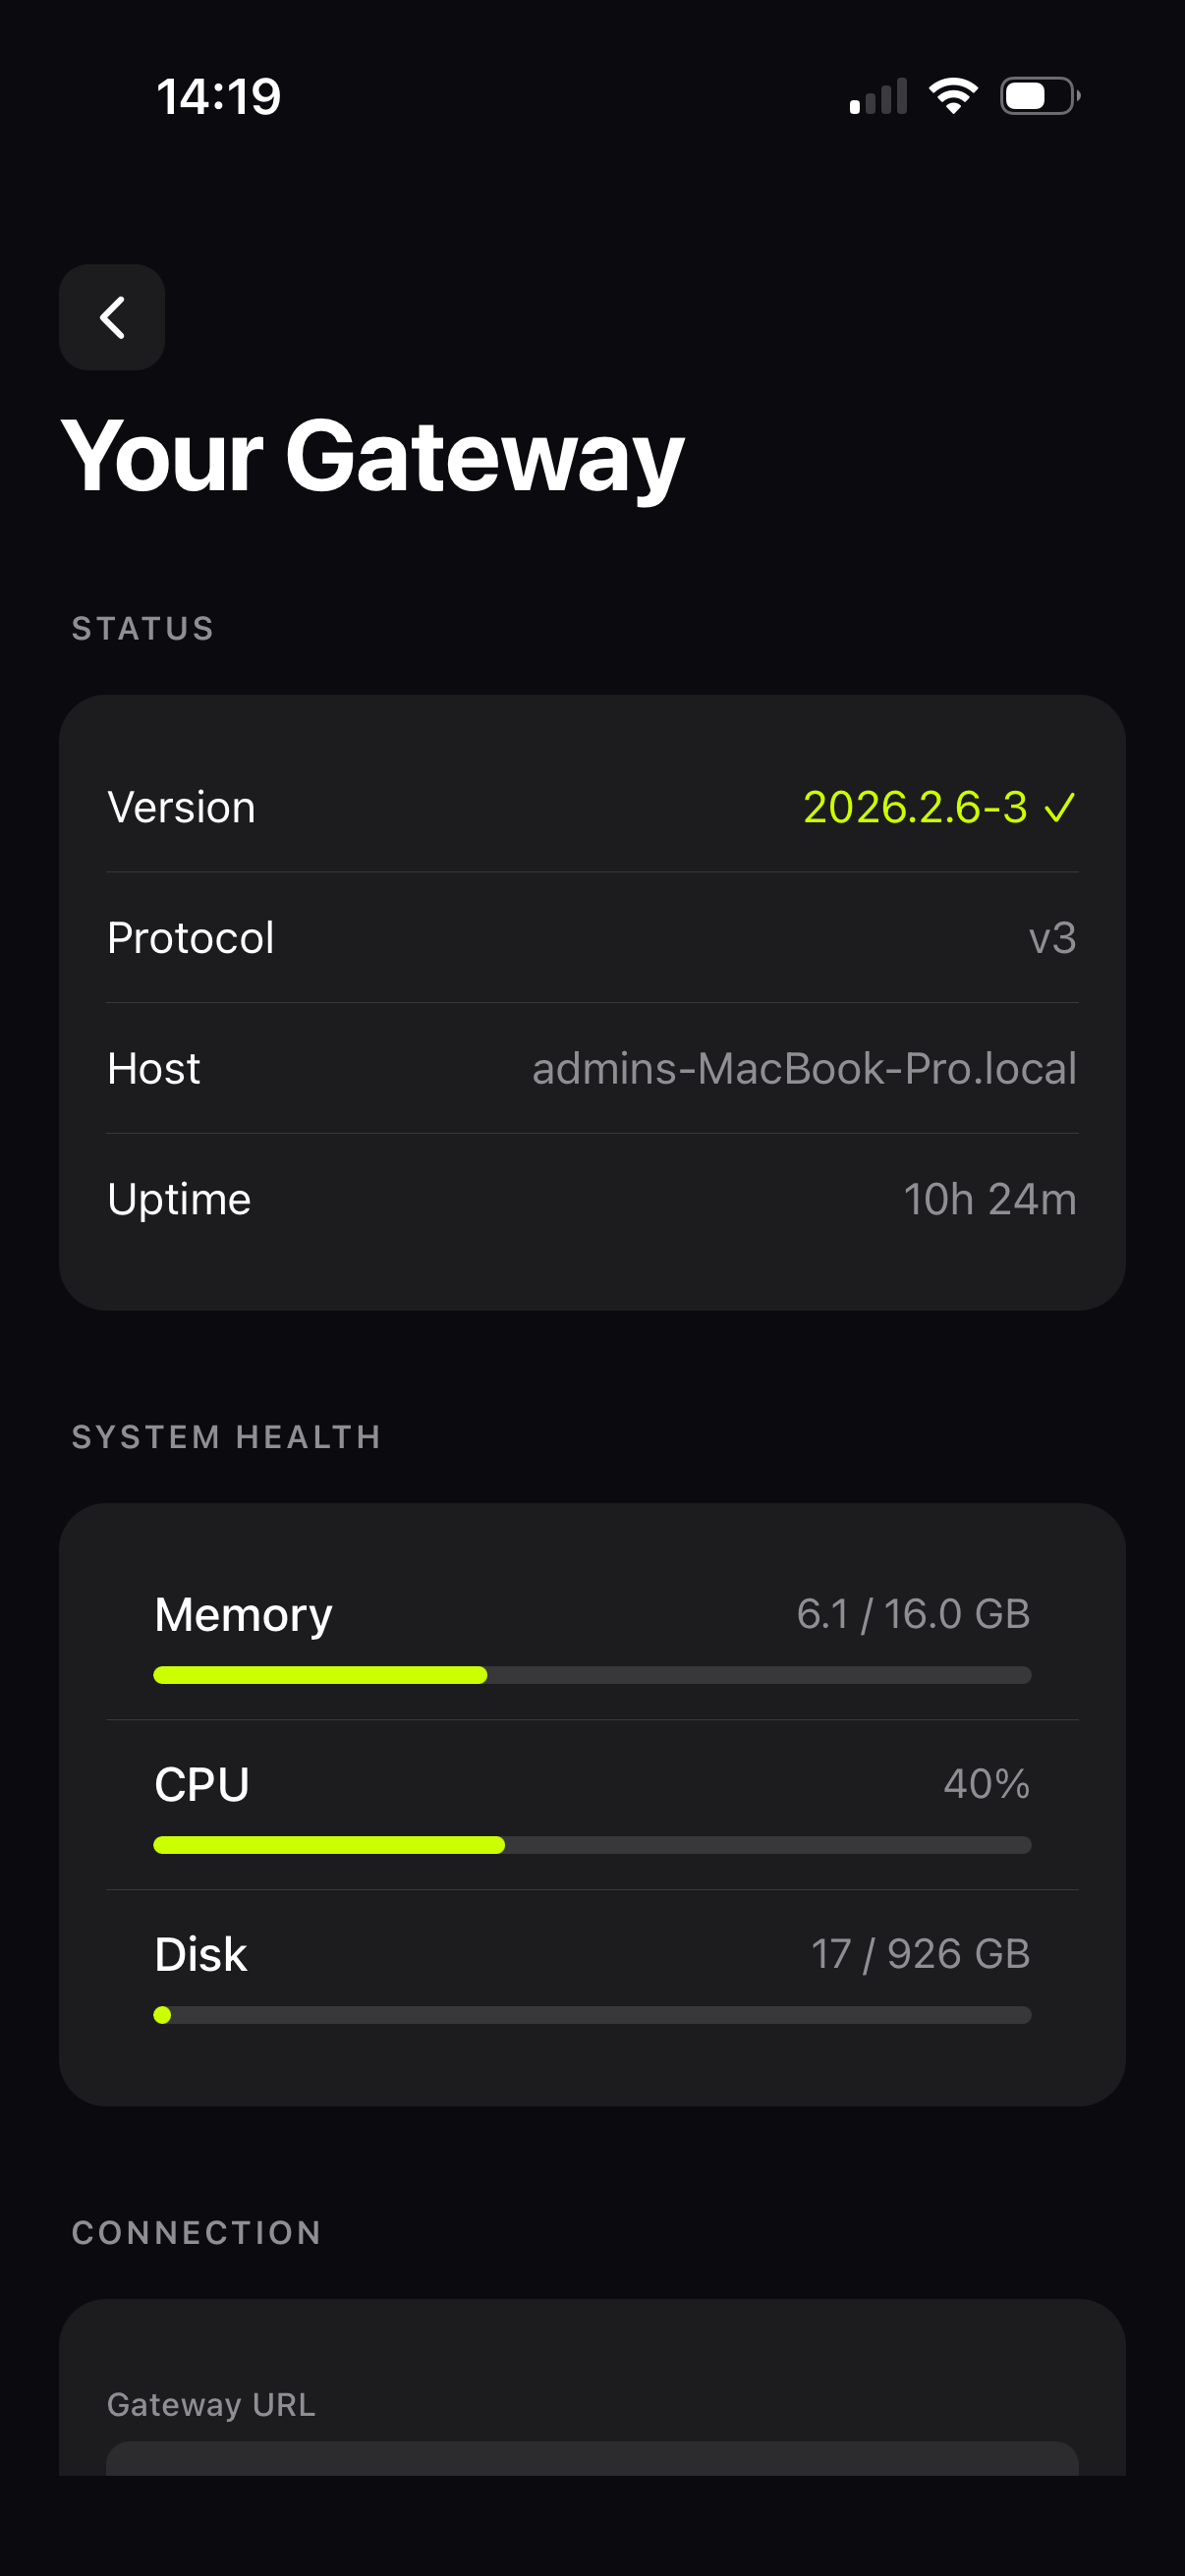Tap the back chevron button
The image size is (1185, 2576).
(x=112, y=317)
